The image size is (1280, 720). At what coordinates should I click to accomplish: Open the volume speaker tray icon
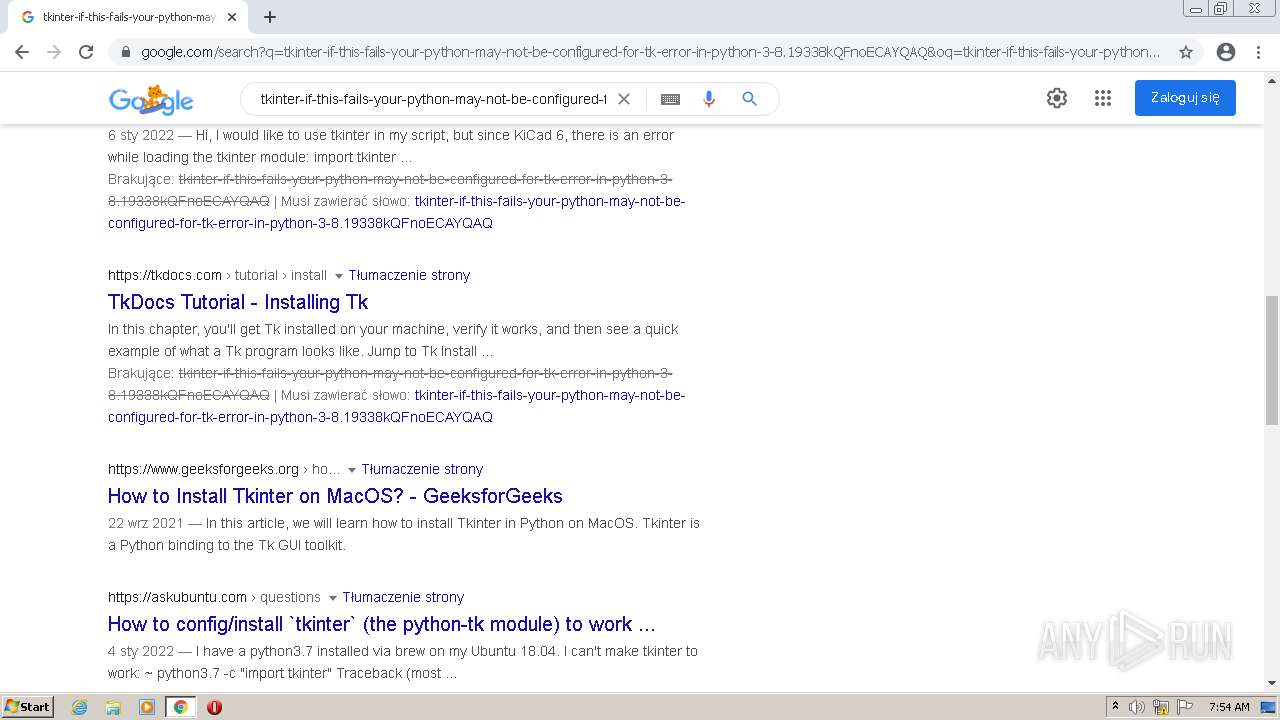(x=1137, y=707)
